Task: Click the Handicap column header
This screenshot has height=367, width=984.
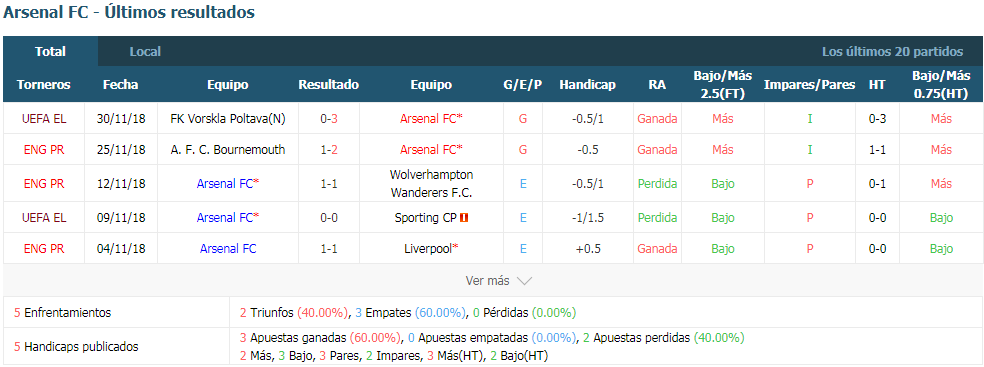Action: click(x=587, y=85)
